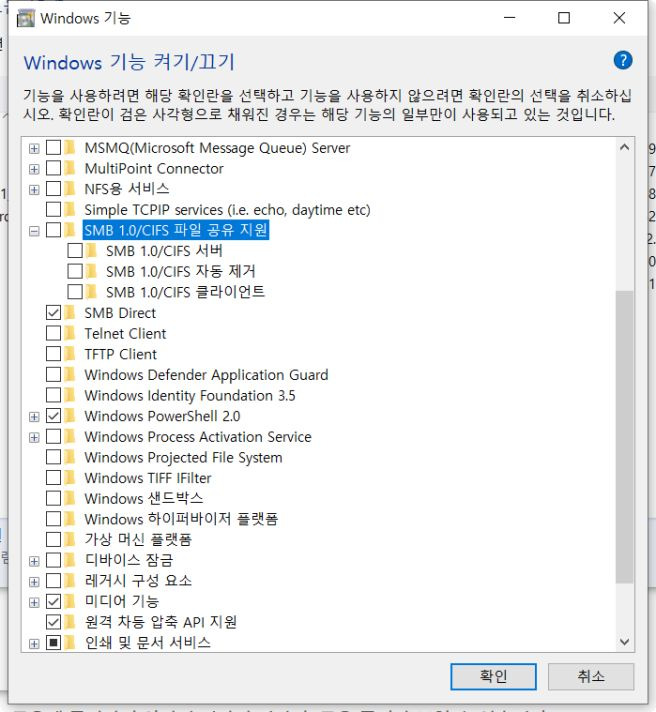656x712 pixels.
Task: Click folder icon beside SMB 1.0/CIFS 서버
Action: pyautogui.click(x=91, y=250)
